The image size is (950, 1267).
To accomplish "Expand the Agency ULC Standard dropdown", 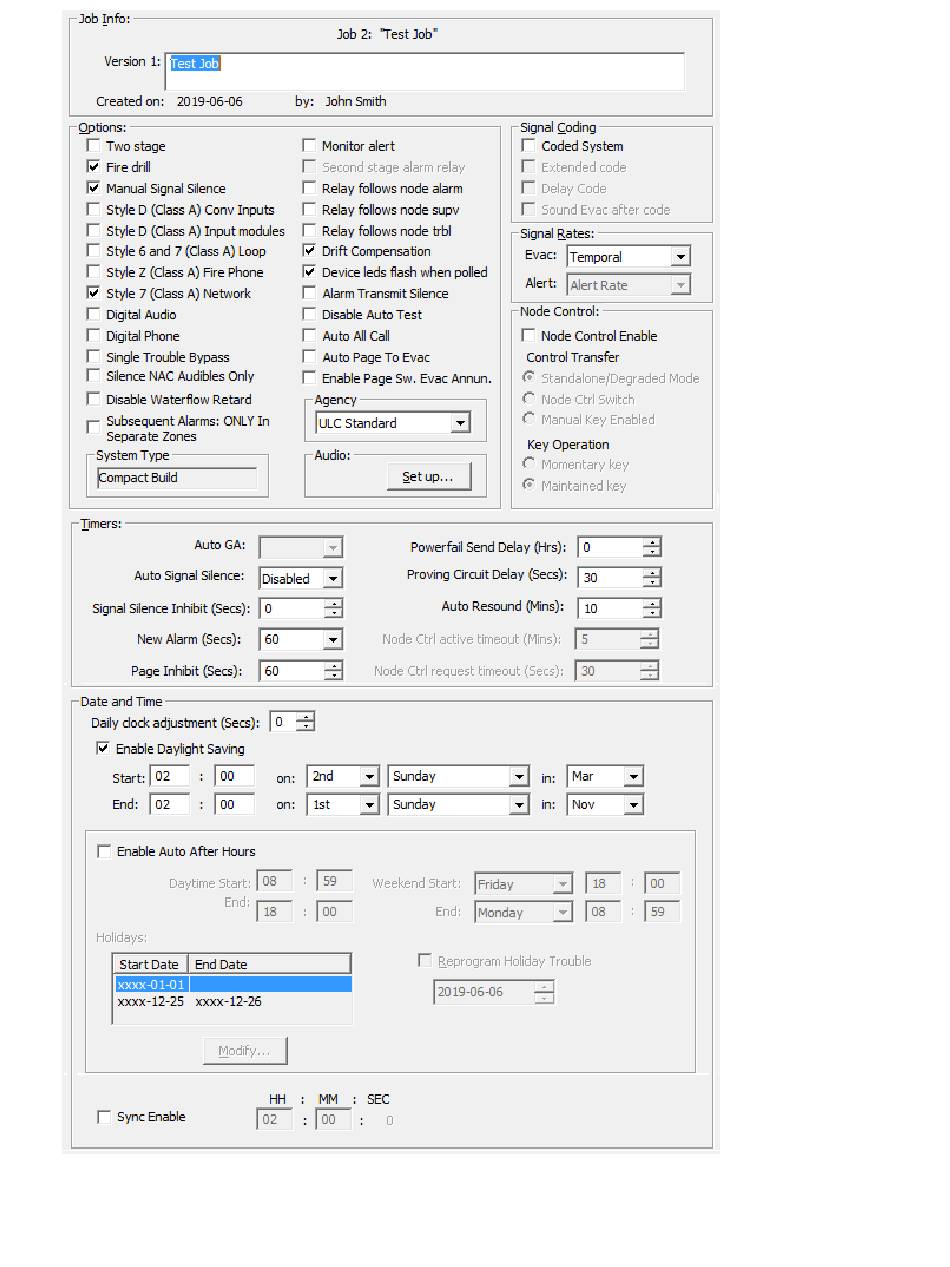I will [459, 423].
